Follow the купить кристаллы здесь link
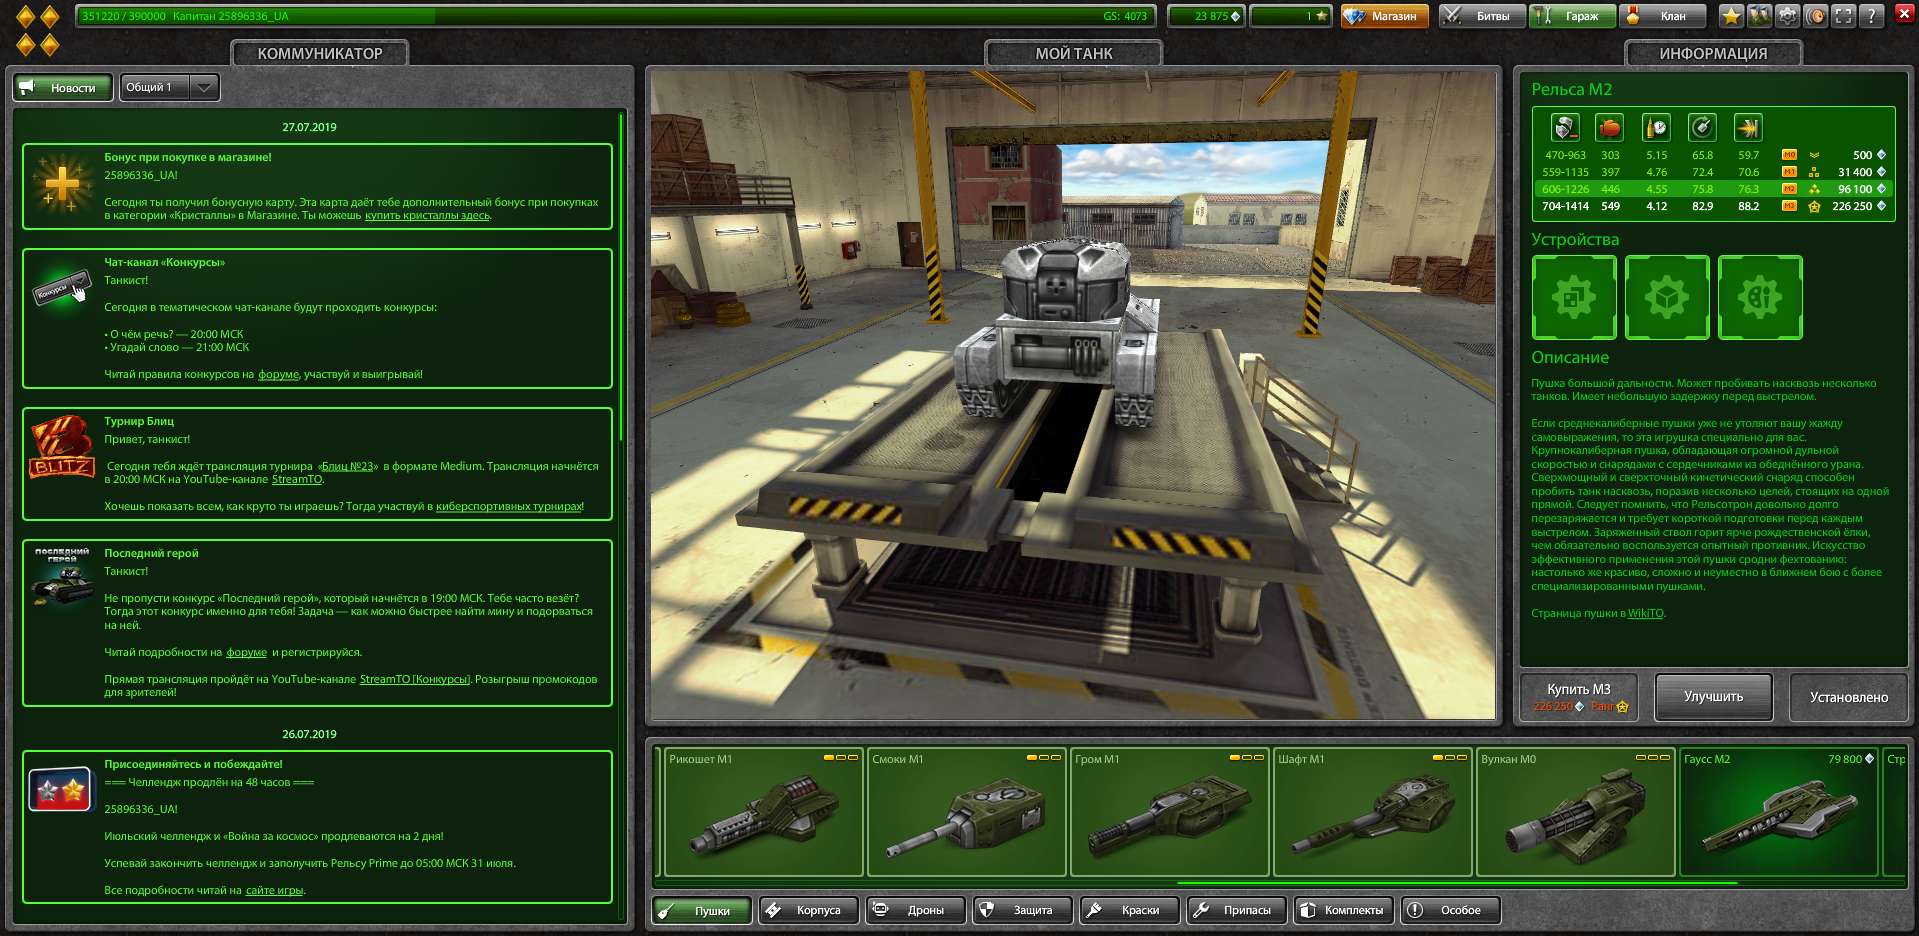Screen dimensions: 1919x936 point(428,215)
